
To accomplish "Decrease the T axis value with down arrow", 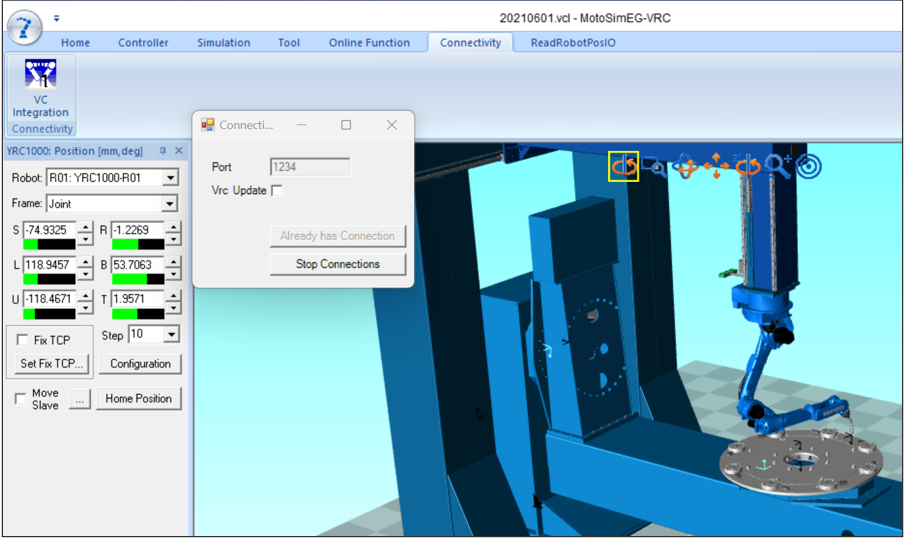I will [x=173, y=307].
